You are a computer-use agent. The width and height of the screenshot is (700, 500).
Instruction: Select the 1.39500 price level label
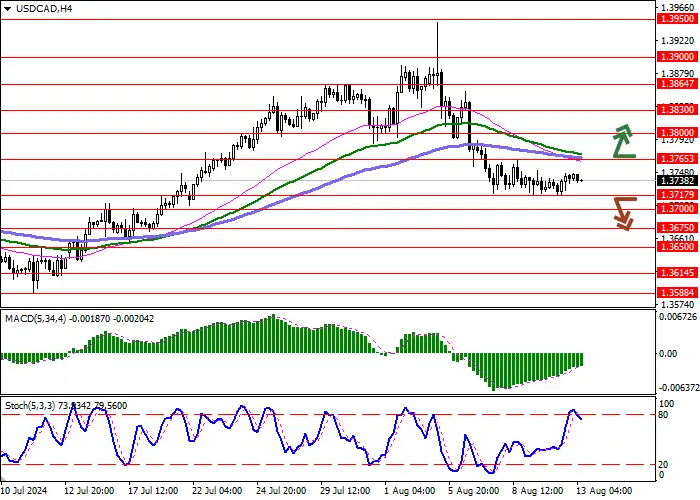click(x=677, y=19)
